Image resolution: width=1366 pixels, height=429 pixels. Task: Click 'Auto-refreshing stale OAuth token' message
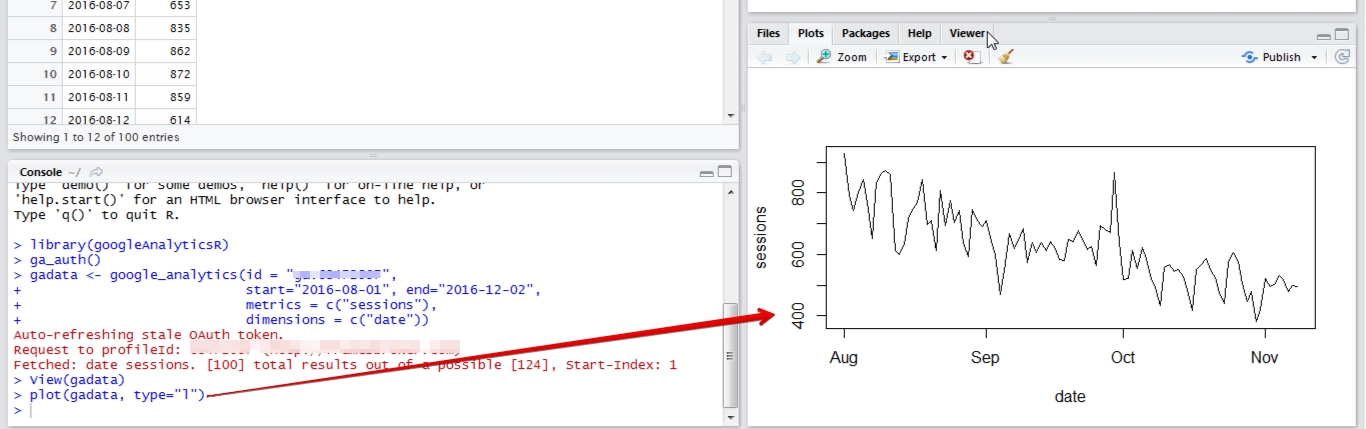(x=149, y=335)
